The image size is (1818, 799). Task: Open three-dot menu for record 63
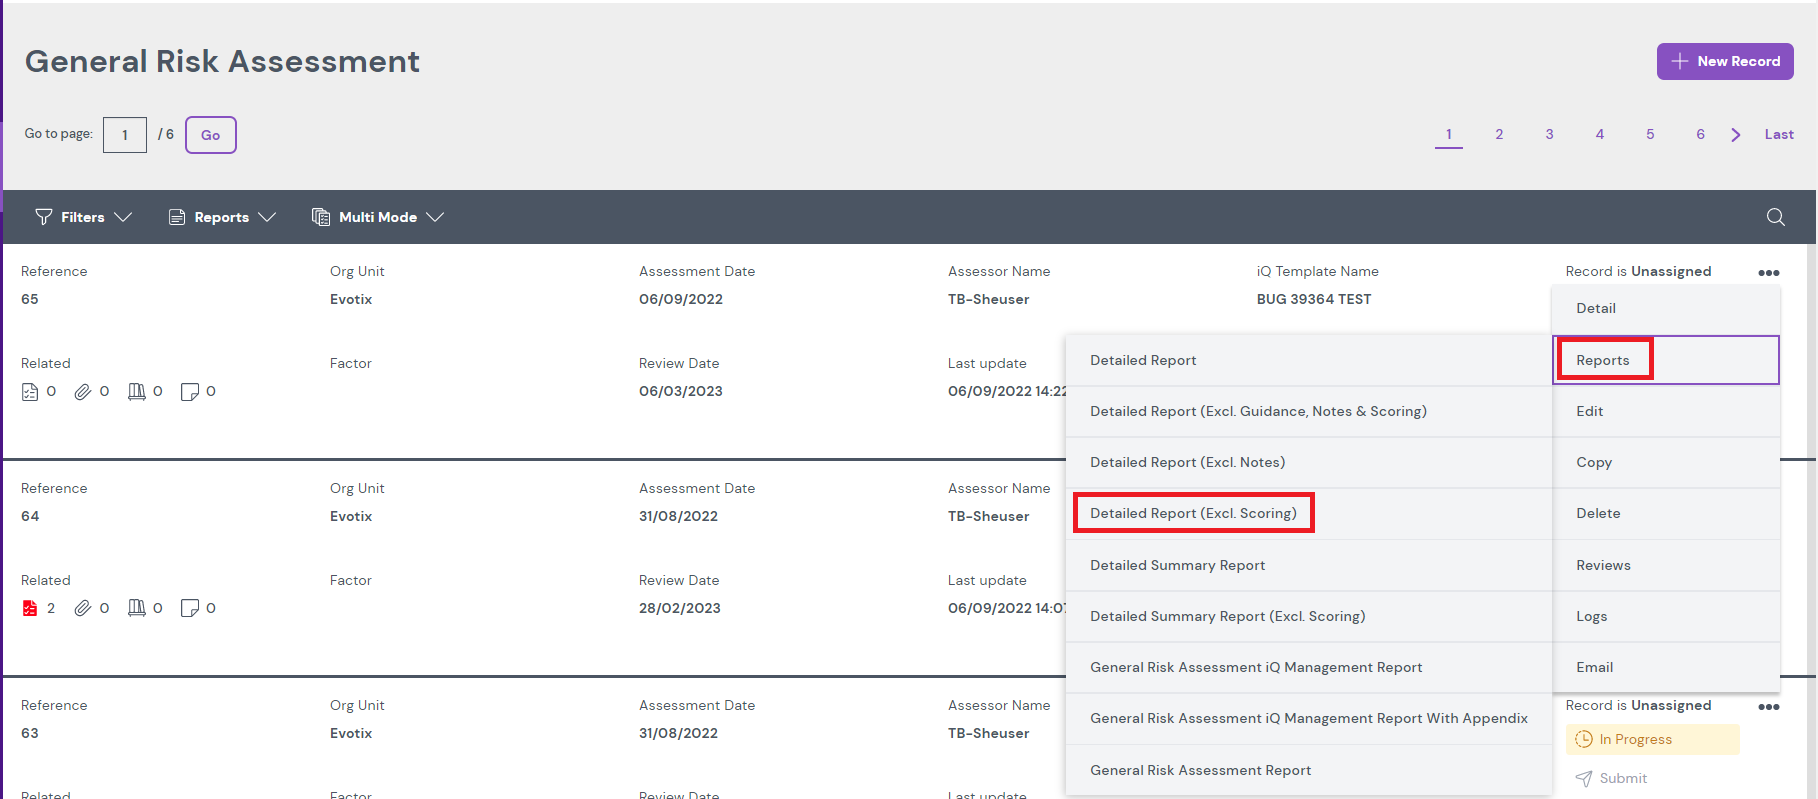coord(1768,707)
